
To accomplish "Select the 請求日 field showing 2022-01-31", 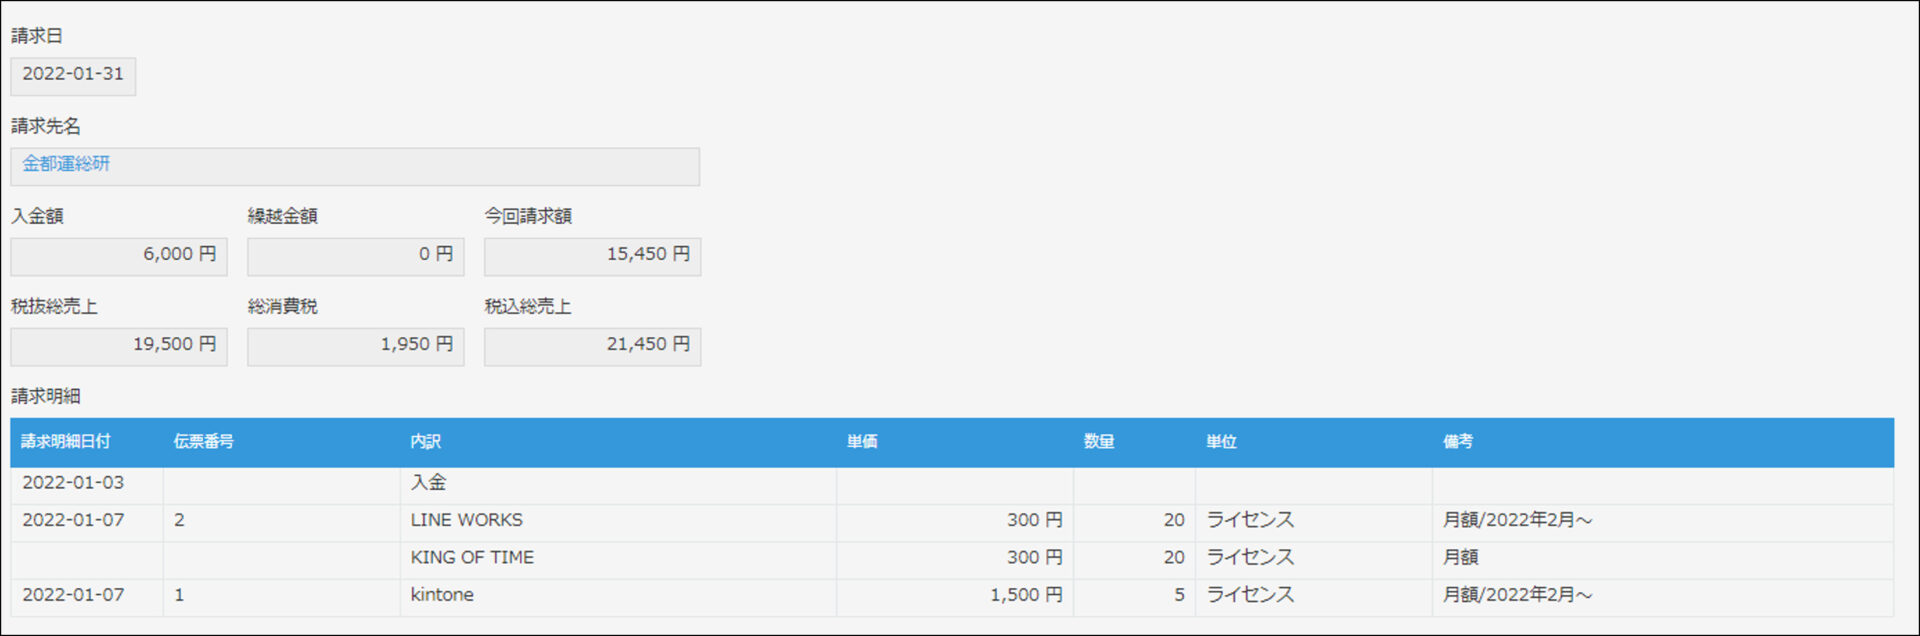I will pyautogui.click(x=73, y=76).
